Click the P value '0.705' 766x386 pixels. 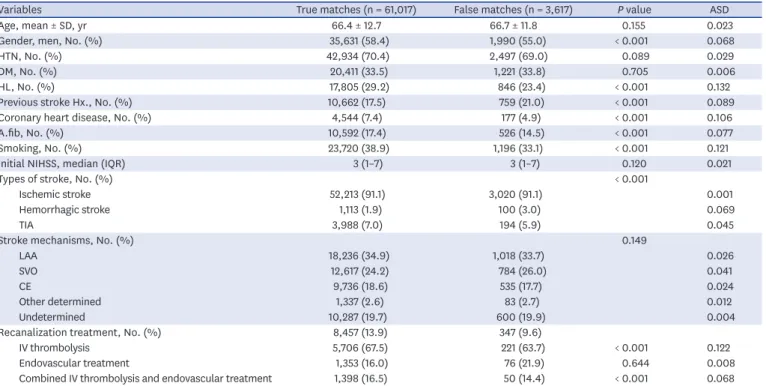(635, 72)
